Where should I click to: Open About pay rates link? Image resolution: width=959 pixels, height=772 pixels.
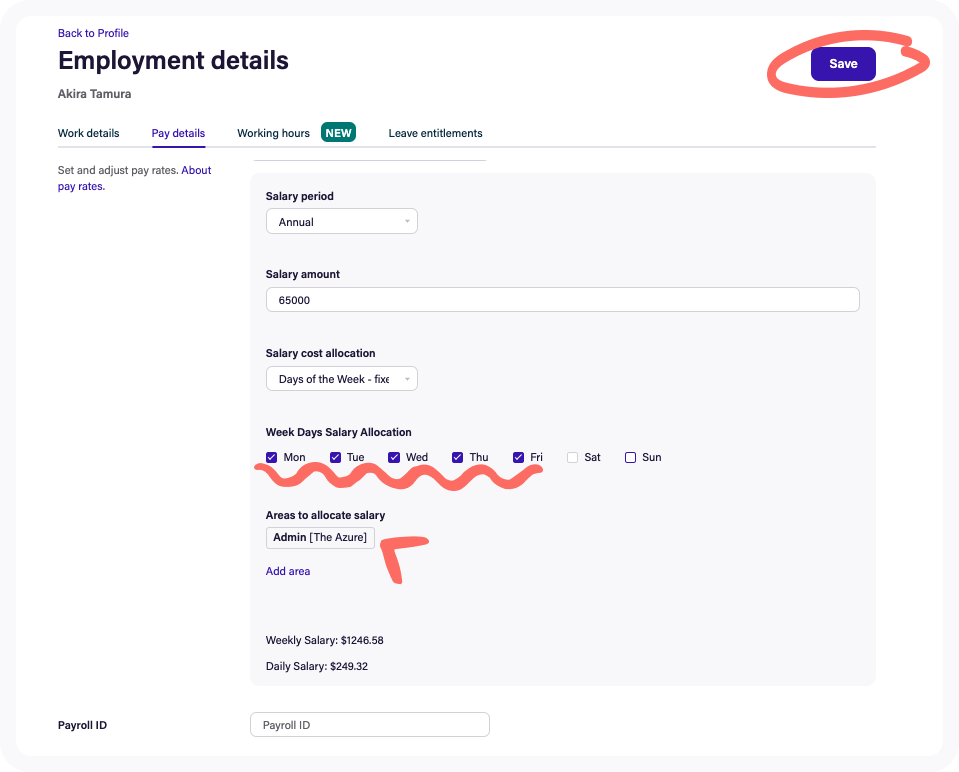coord(195,170)
